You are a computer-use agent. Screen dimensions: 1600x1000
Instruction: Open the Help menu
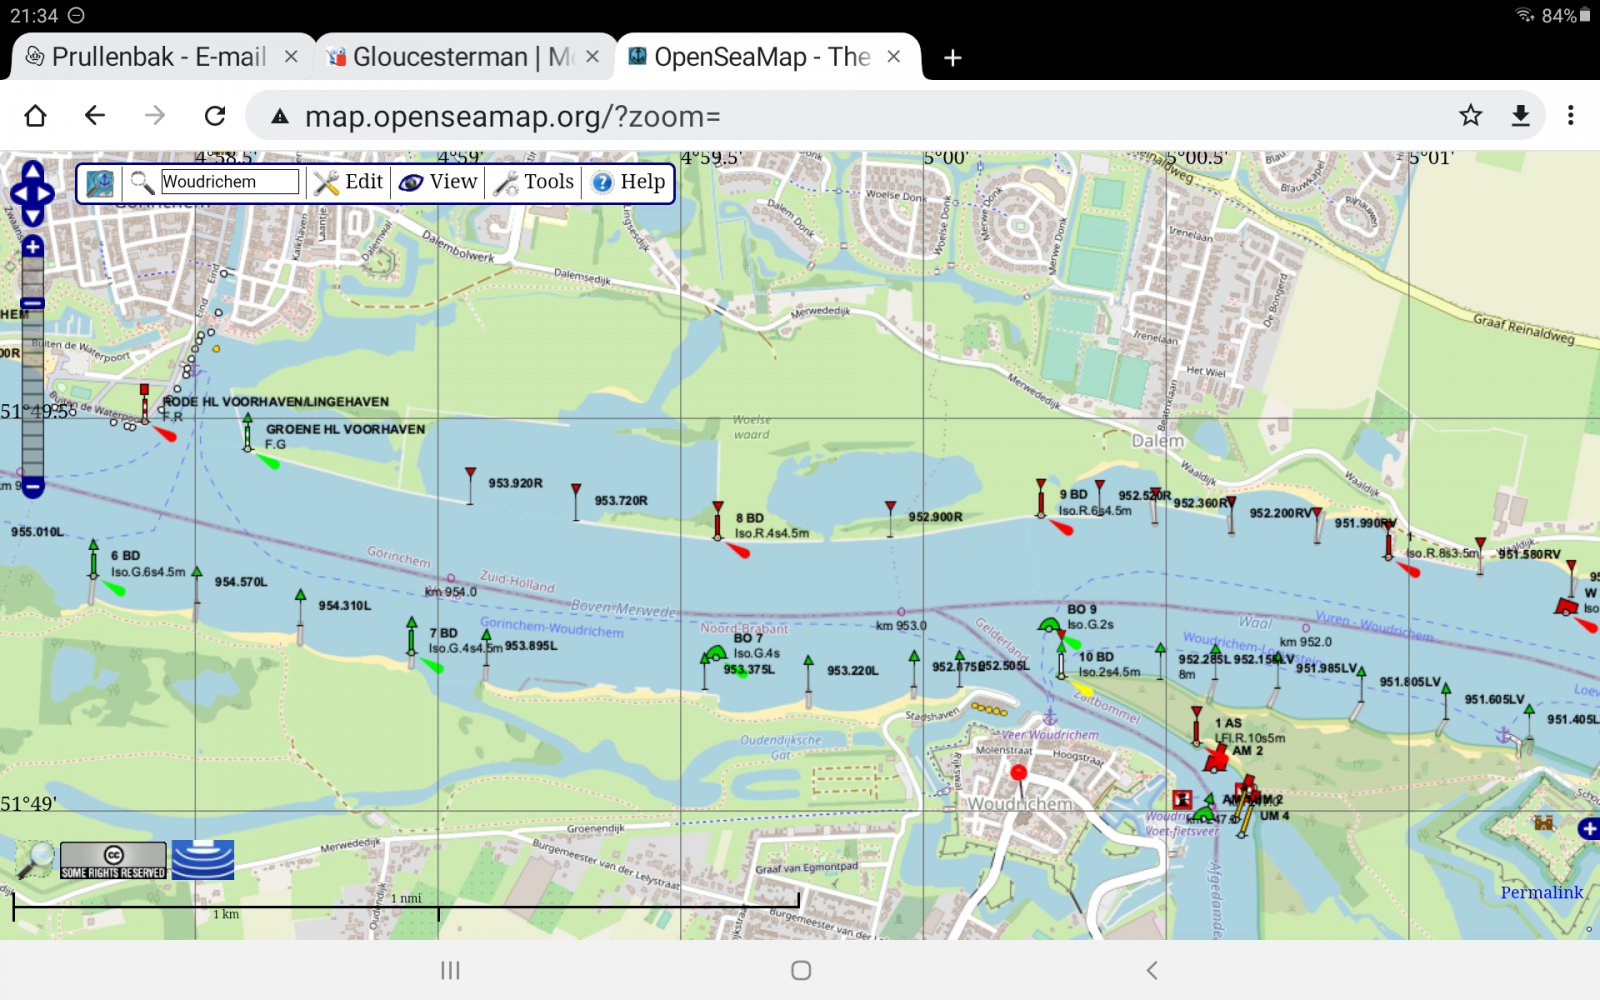(x=629, y=182)
